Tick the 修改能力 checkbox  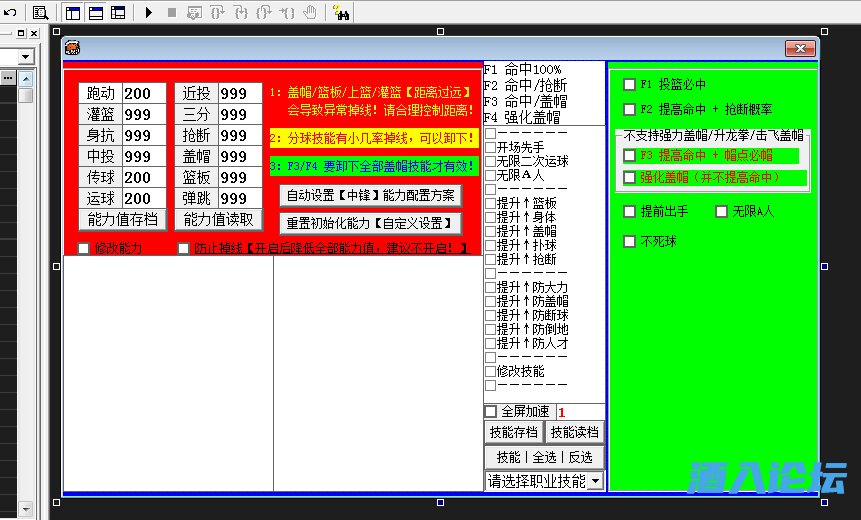click(84, 248)
